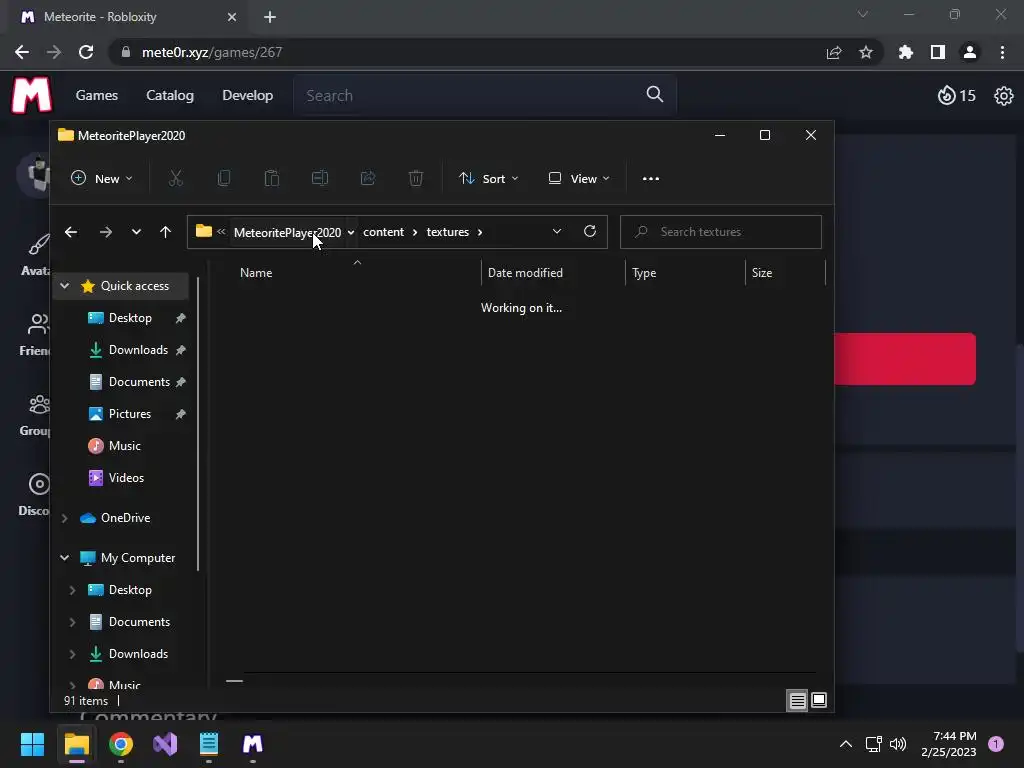Collapse the Quick access tree
The image size is (1024, 768).
[65, 285]
